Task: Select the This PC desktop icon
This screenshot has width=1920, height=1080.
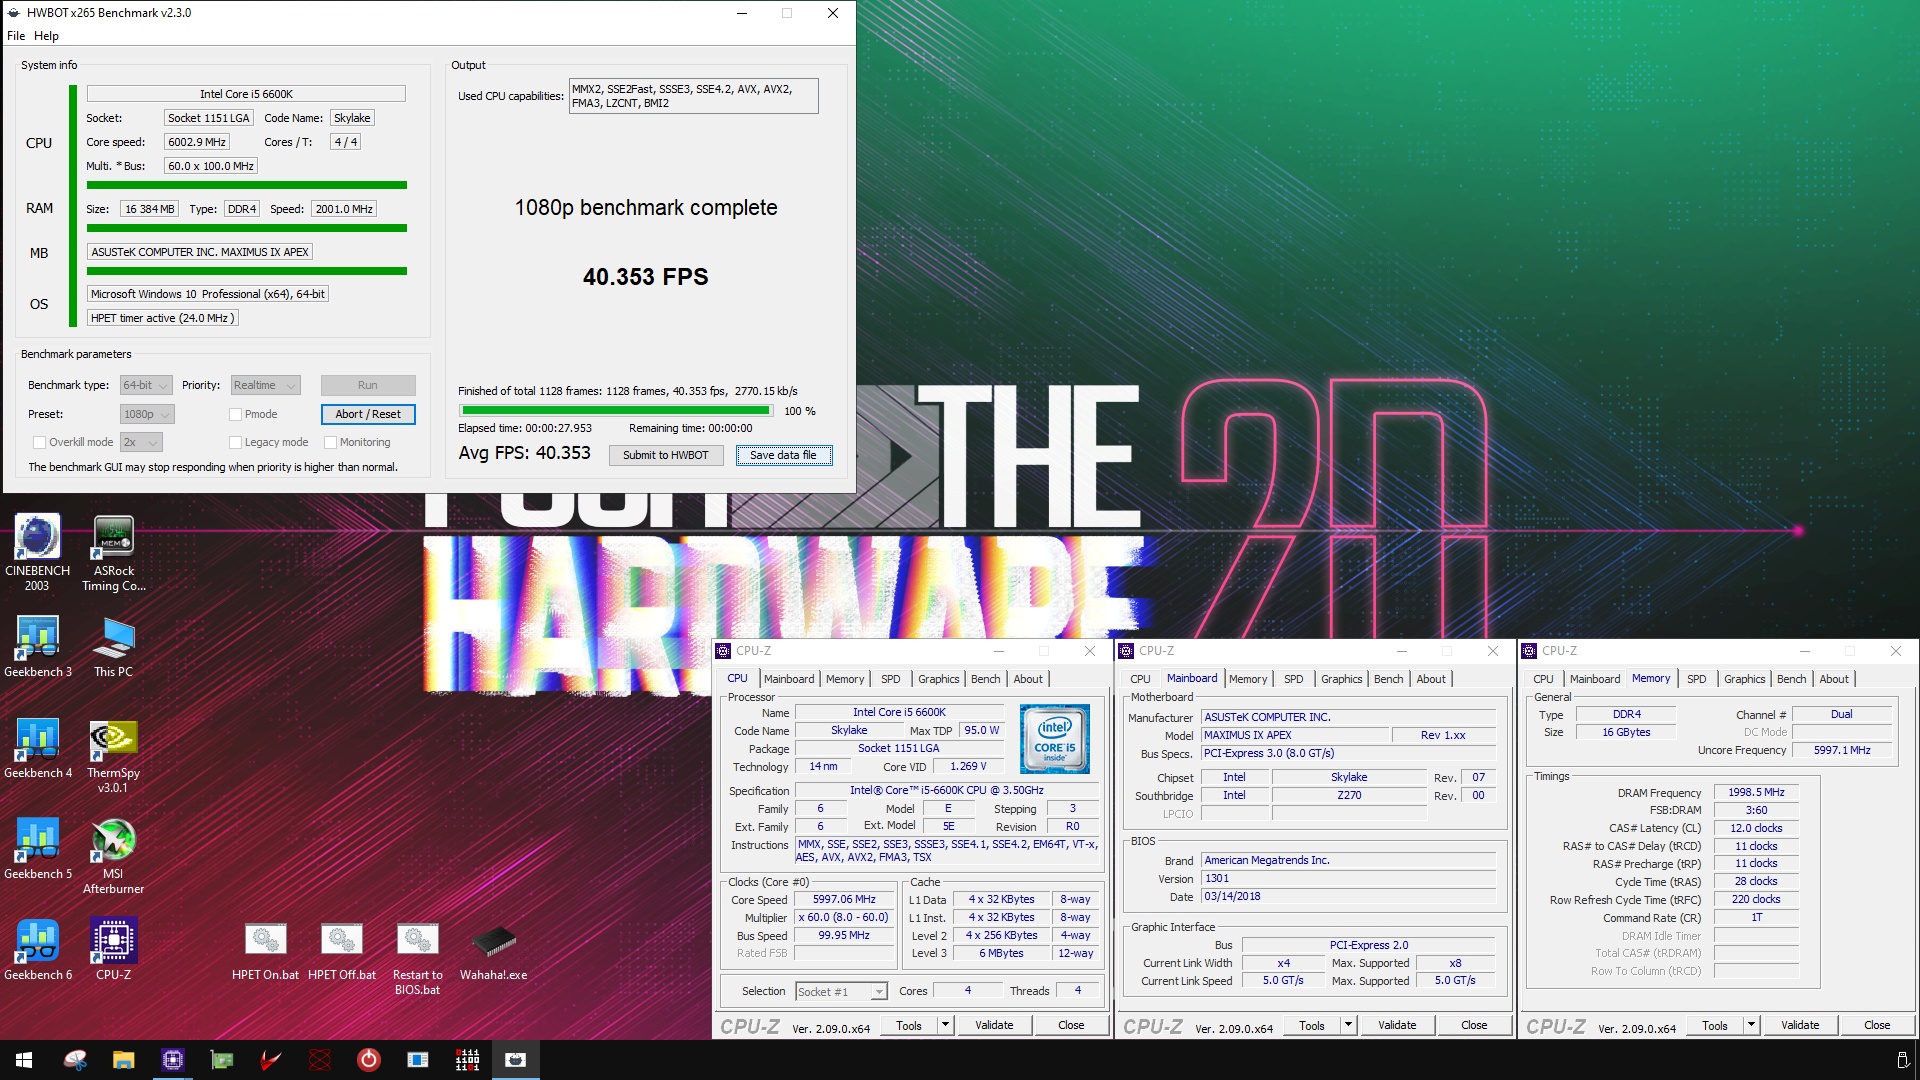Action: coord(114,646)
